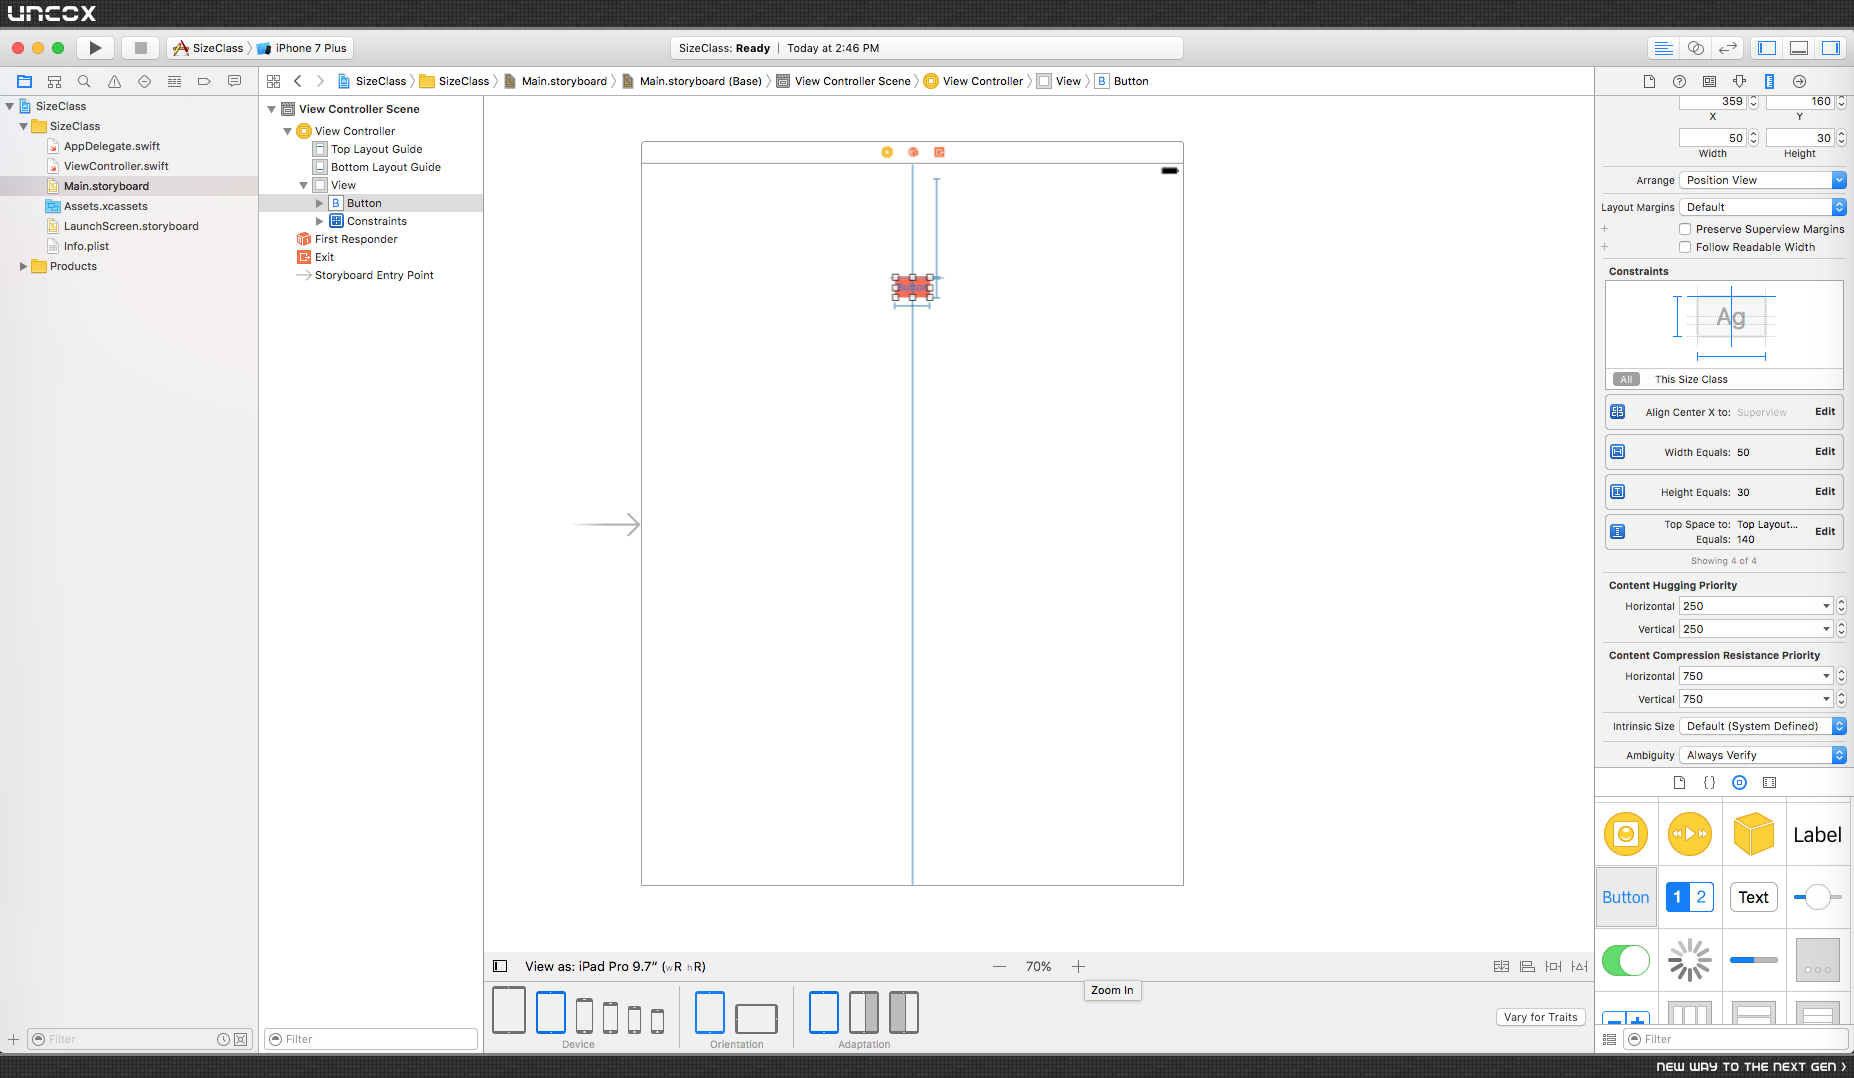Open the Add New Constraints pin menu
This screenshot has width=1854, height=1078.
1553,967
